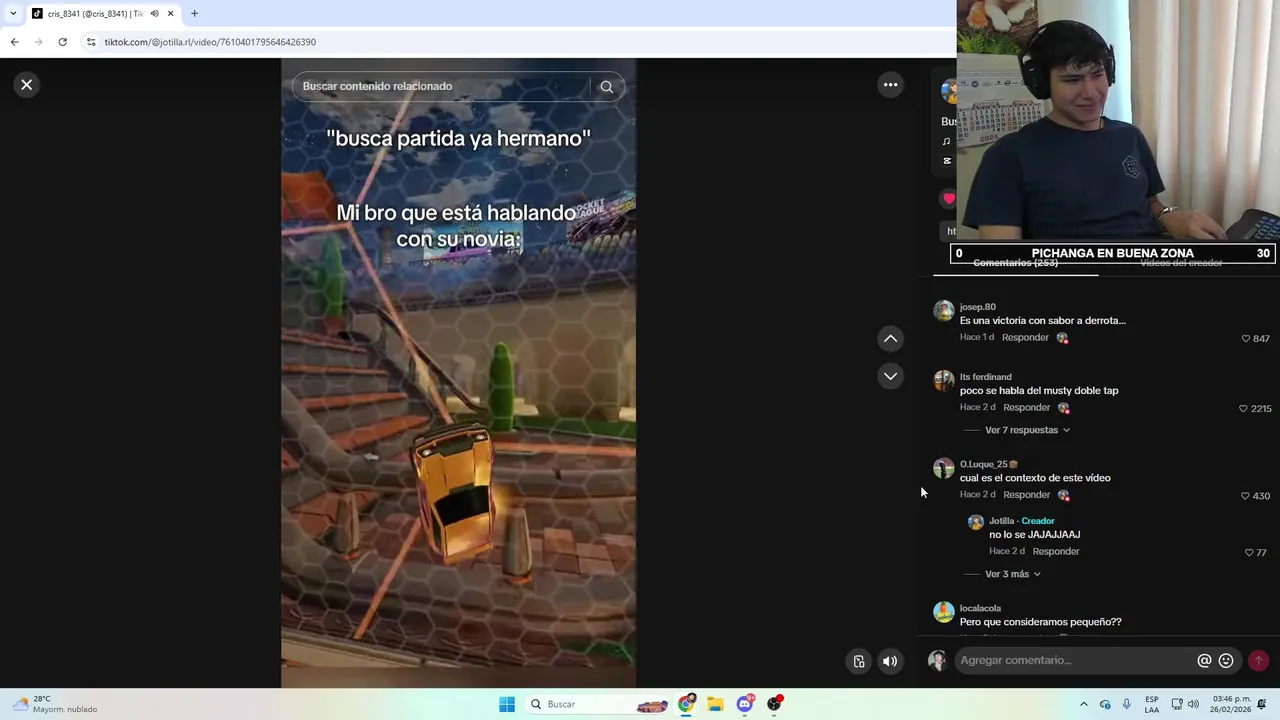Click the taskbar Buscar search box
Screen dimensions: 1280x720
pos(595,704)
